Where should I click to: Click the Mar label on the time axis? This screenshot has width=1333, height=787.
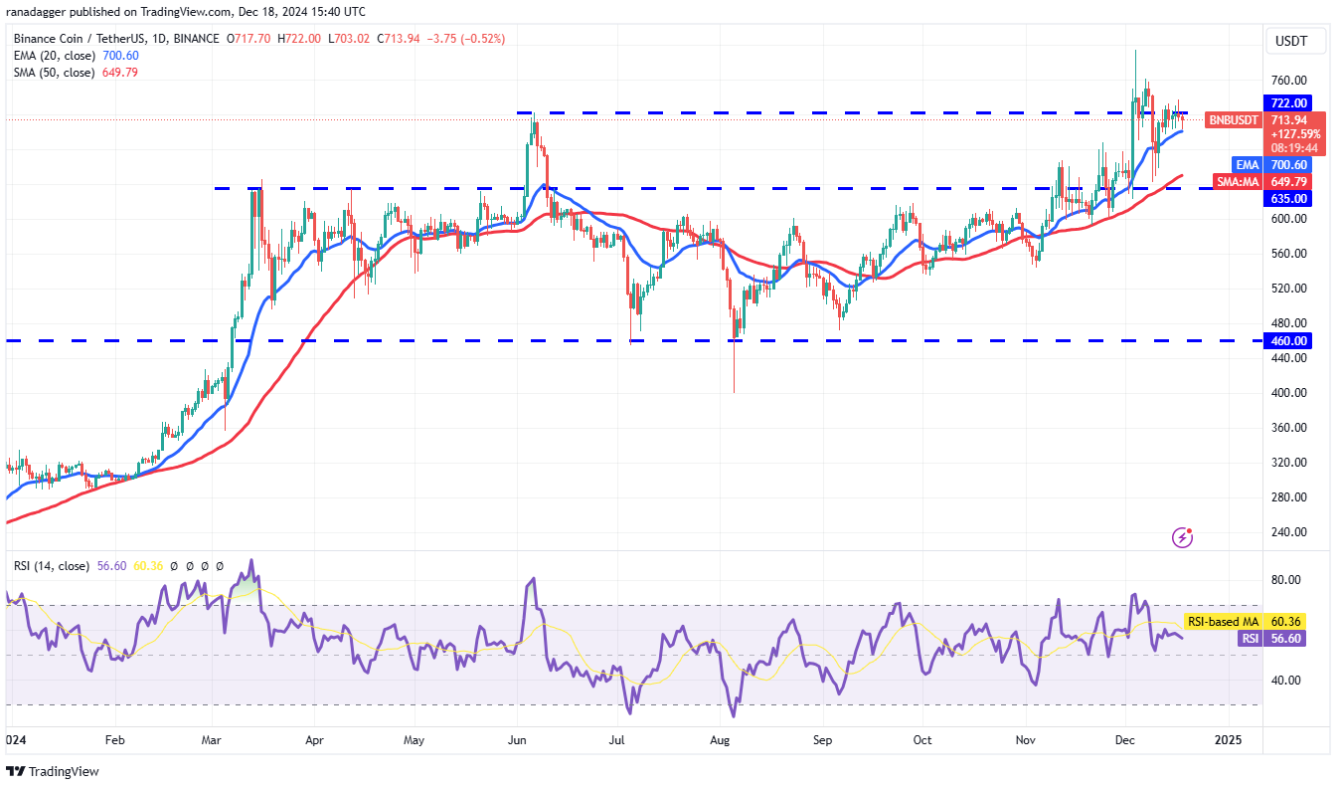click(212, 741)
